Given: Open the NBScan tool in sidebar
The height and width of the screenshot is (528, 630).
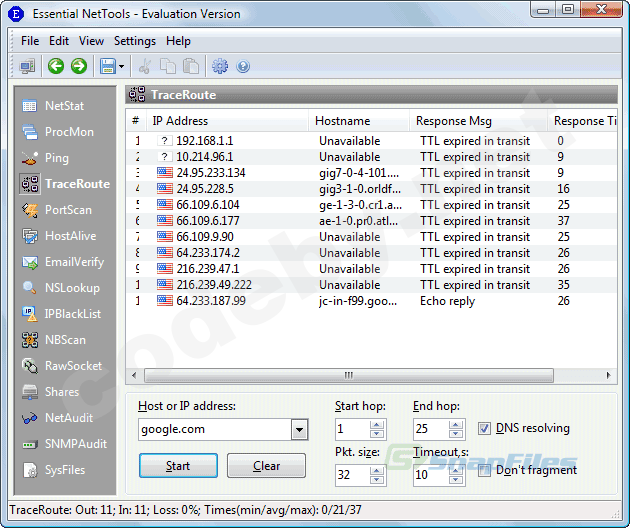Looking at the screenshot, I should [54, 340].
